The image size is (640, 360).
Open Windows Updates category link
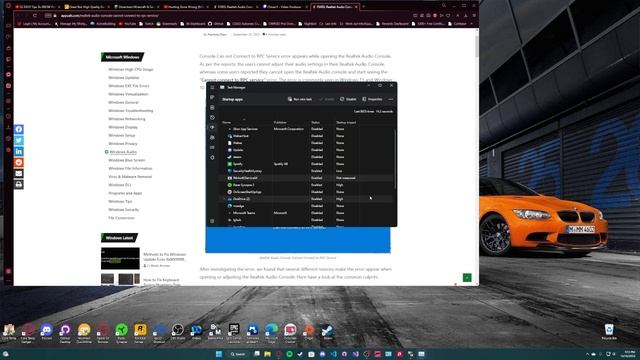[x=124, y=78]
